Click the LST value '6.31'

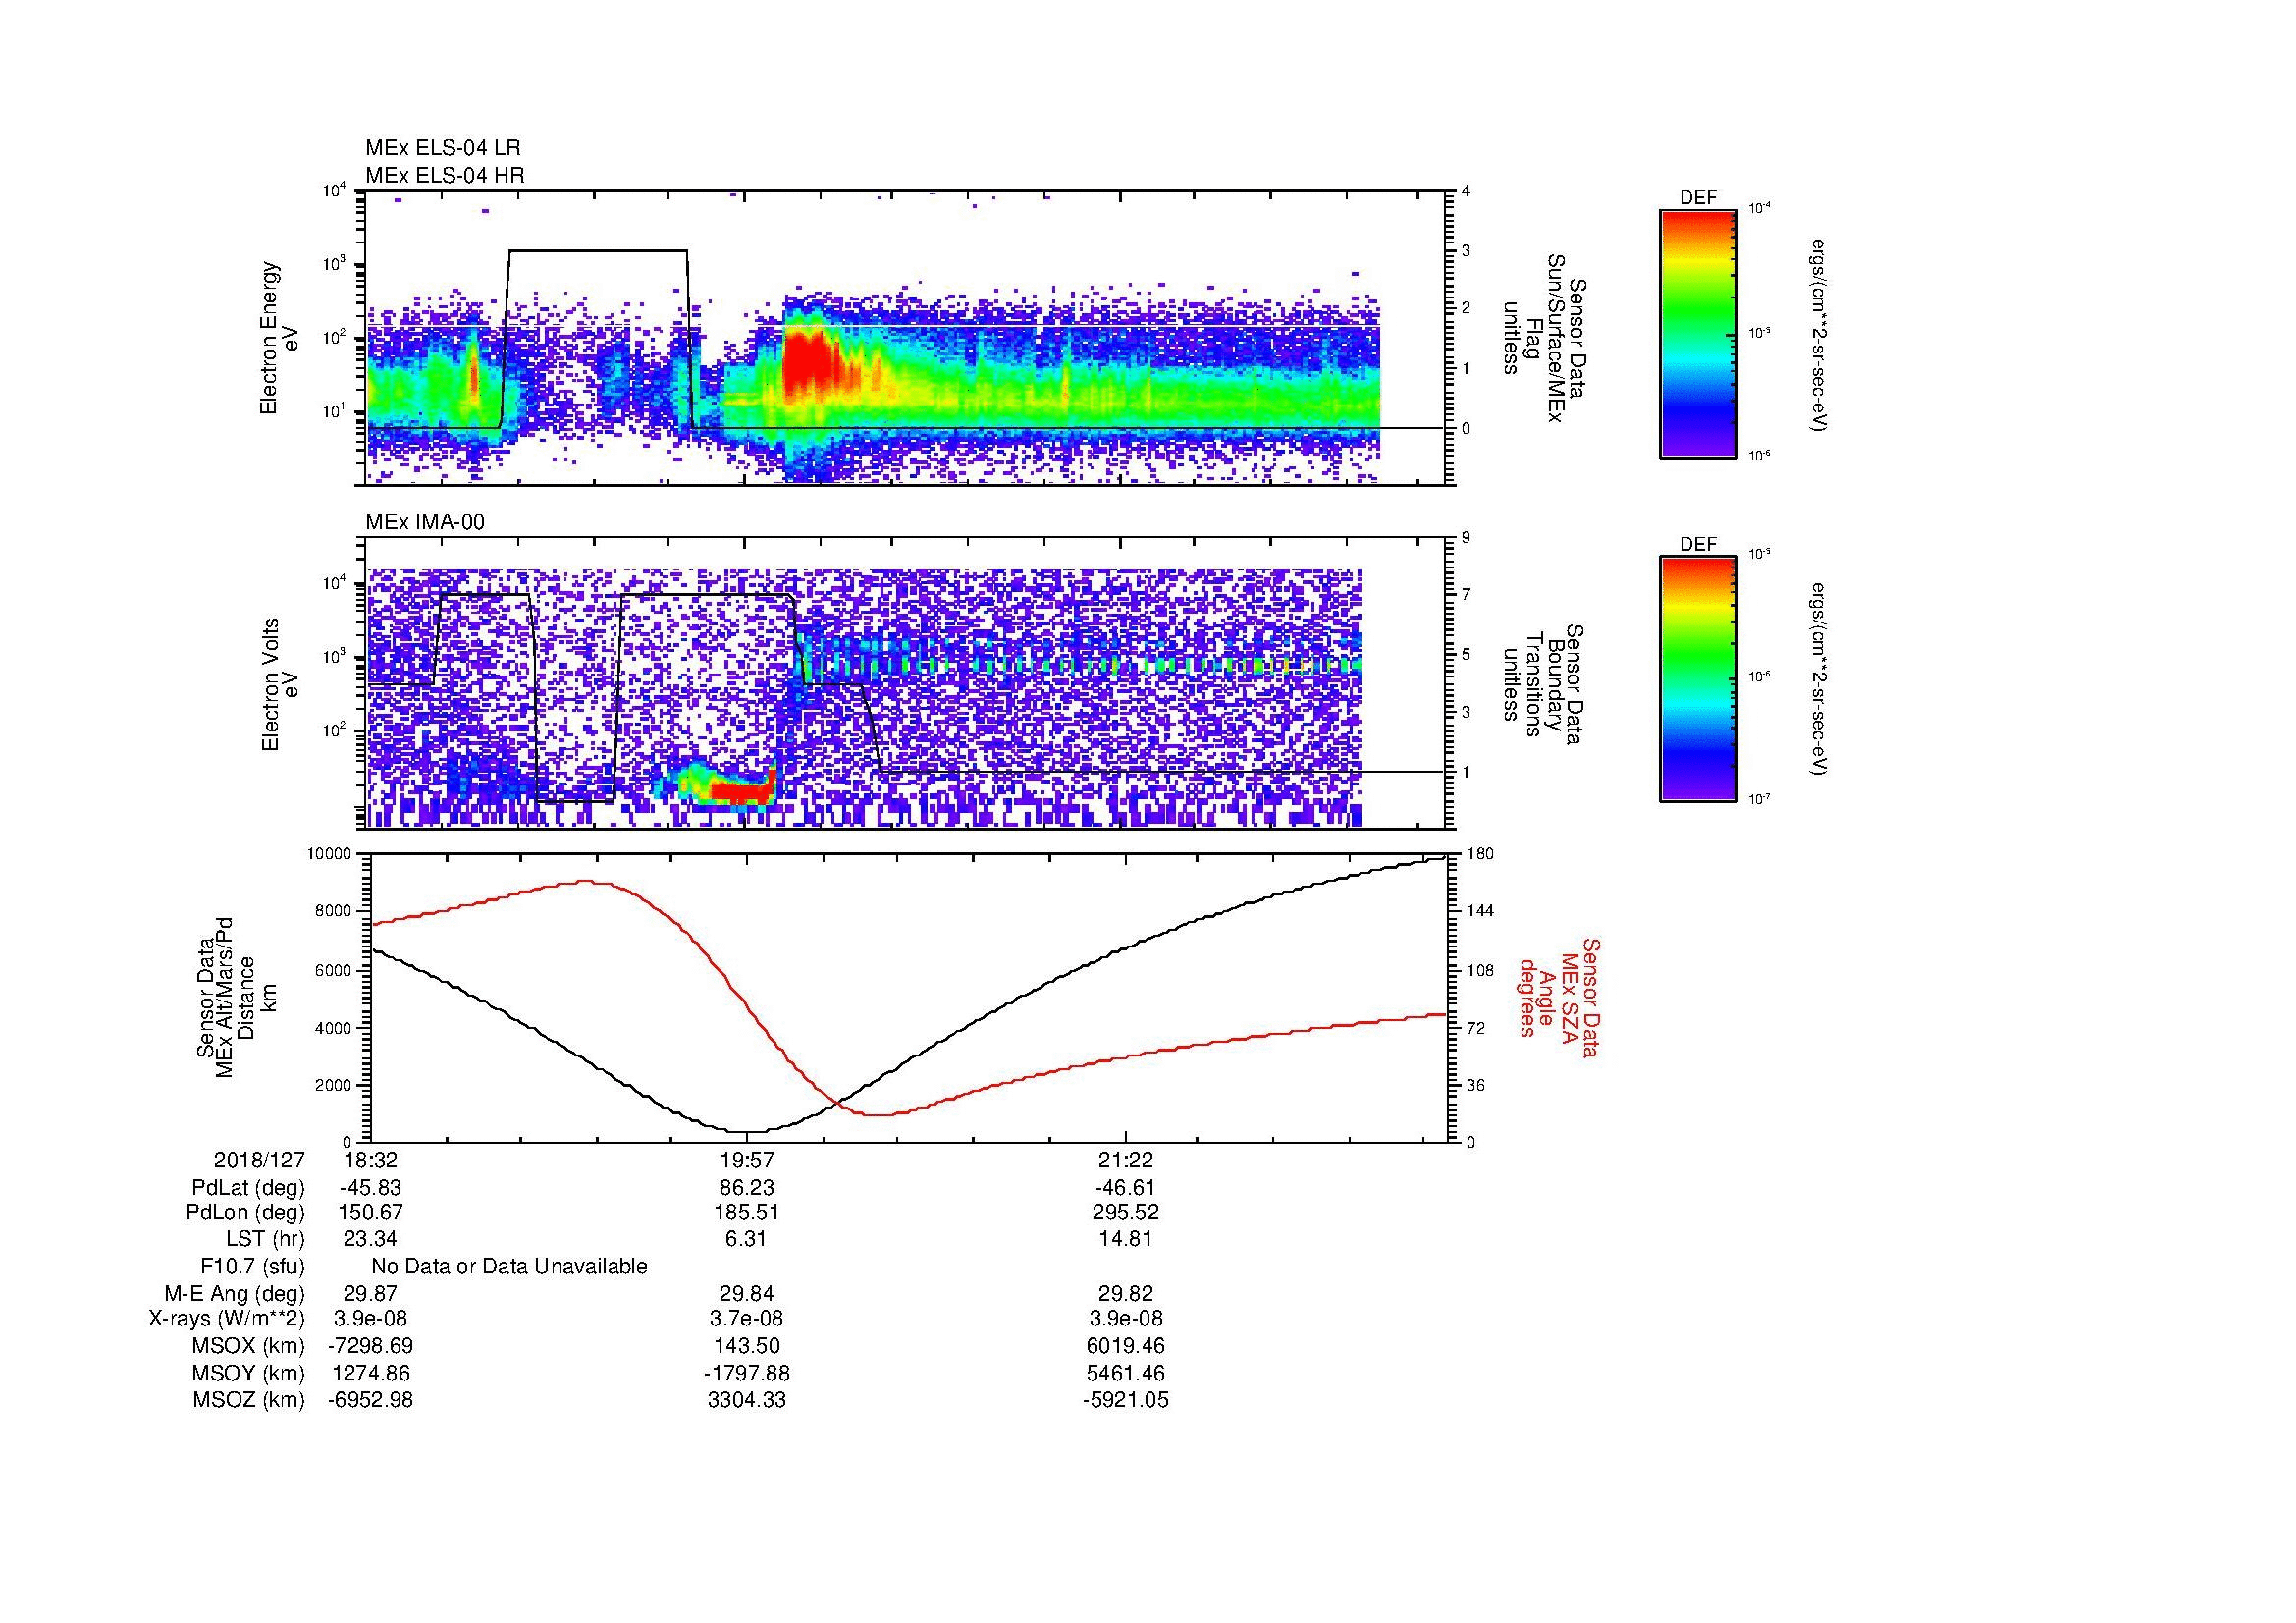point(747,1239)
